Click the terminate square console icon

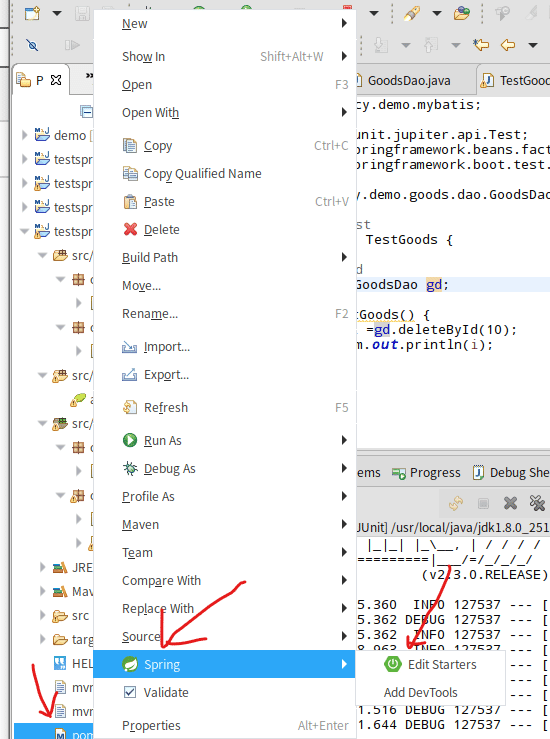(x=483, y=503)
